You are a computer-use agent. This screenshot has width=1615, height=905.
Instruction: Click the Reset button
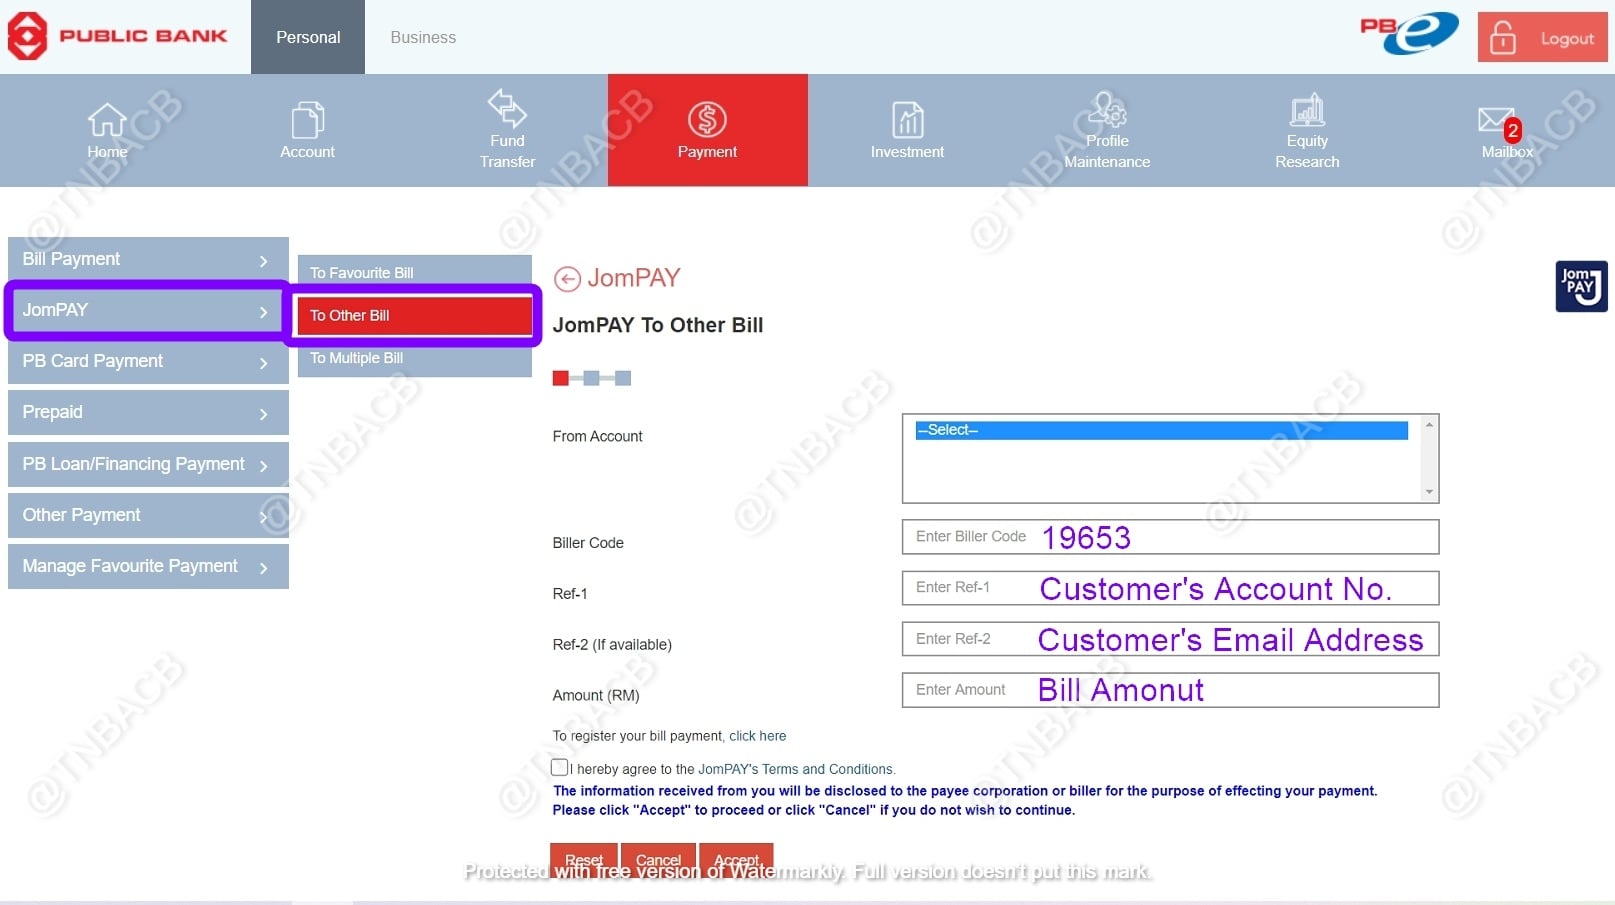pos(584,859)
